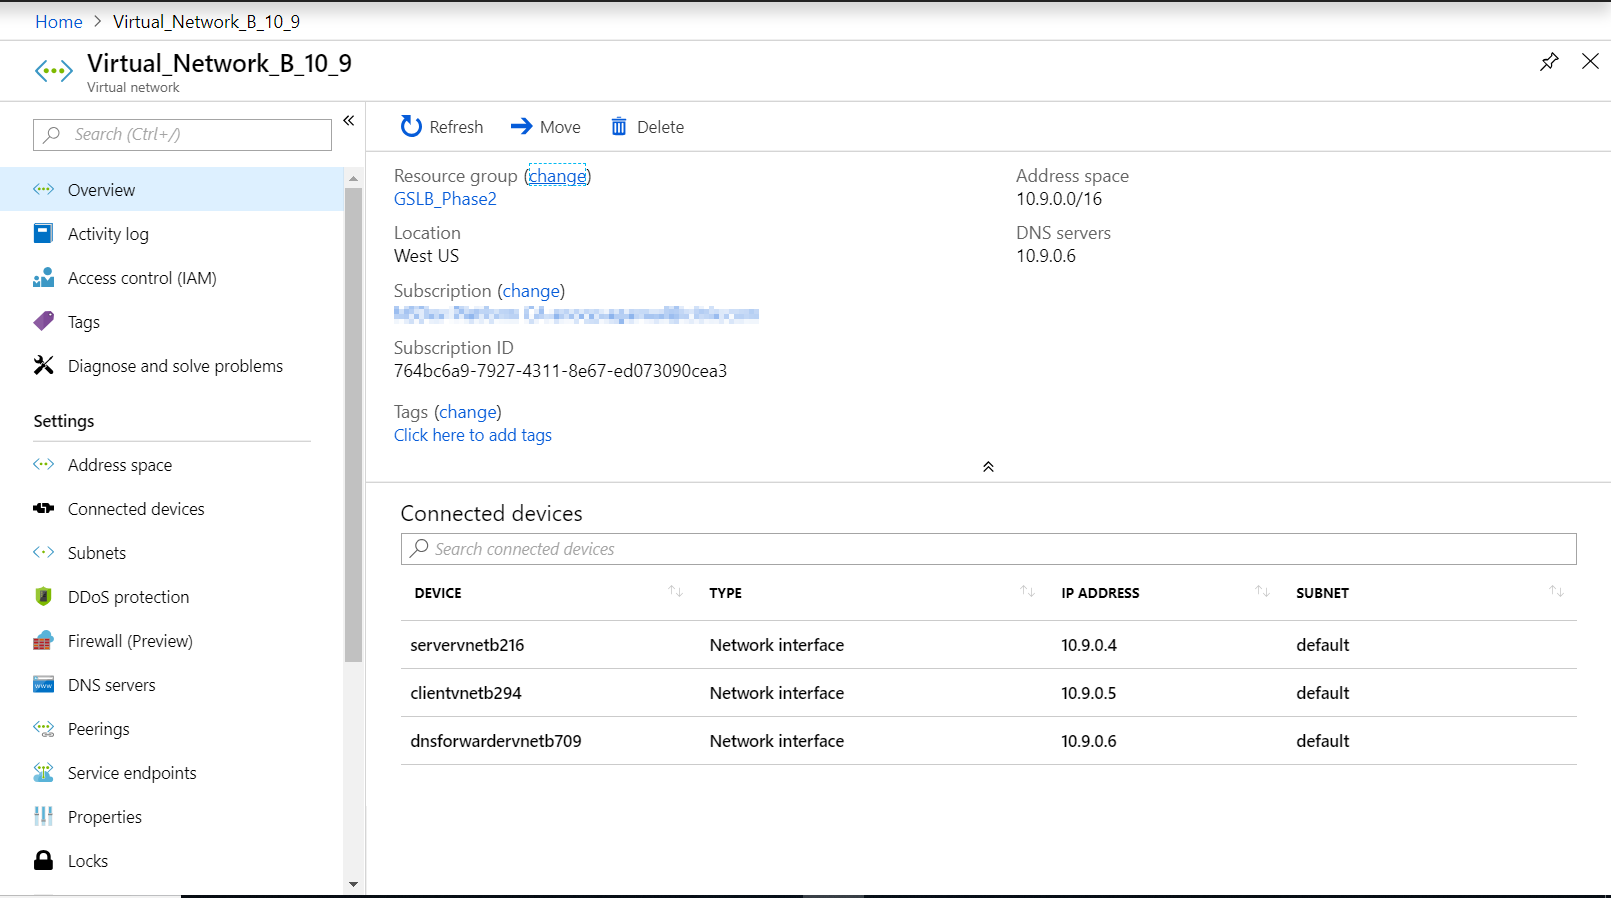Click the Delete trash can icon
The height and width of the screenshot is (898, 1611).
pyautogui.click(x=619, y=126)
